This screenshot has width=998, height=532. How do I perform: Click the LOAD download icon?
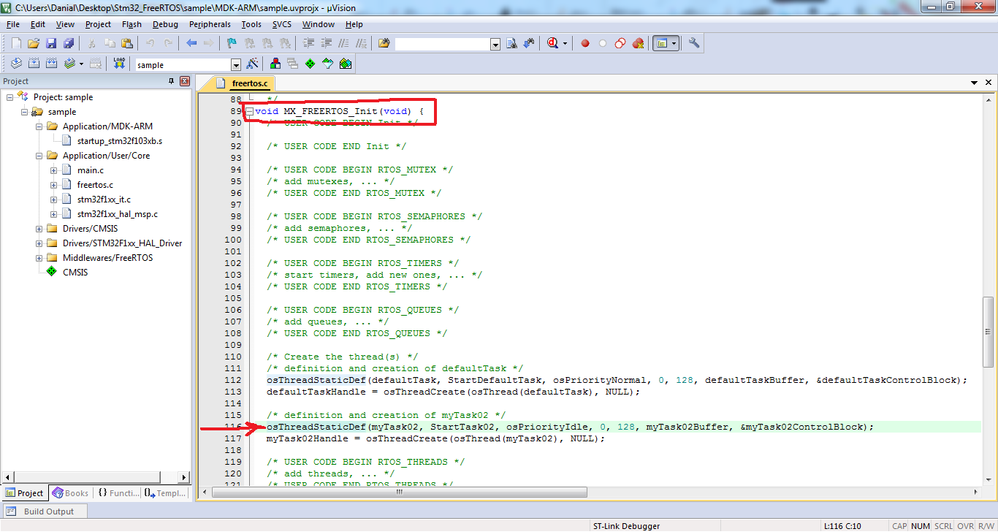click(x=119, y=64)
